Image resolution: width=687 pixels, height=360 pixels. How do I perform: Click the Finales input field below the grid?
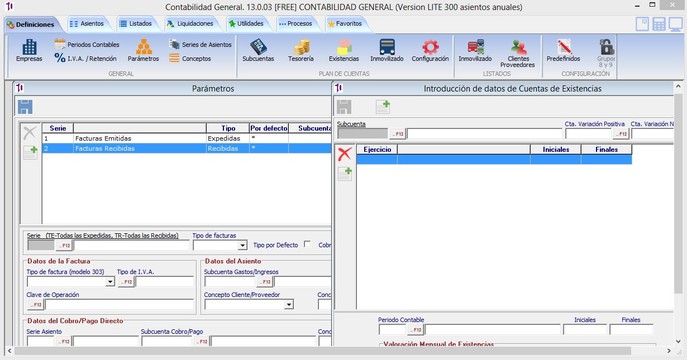(631, 330)
